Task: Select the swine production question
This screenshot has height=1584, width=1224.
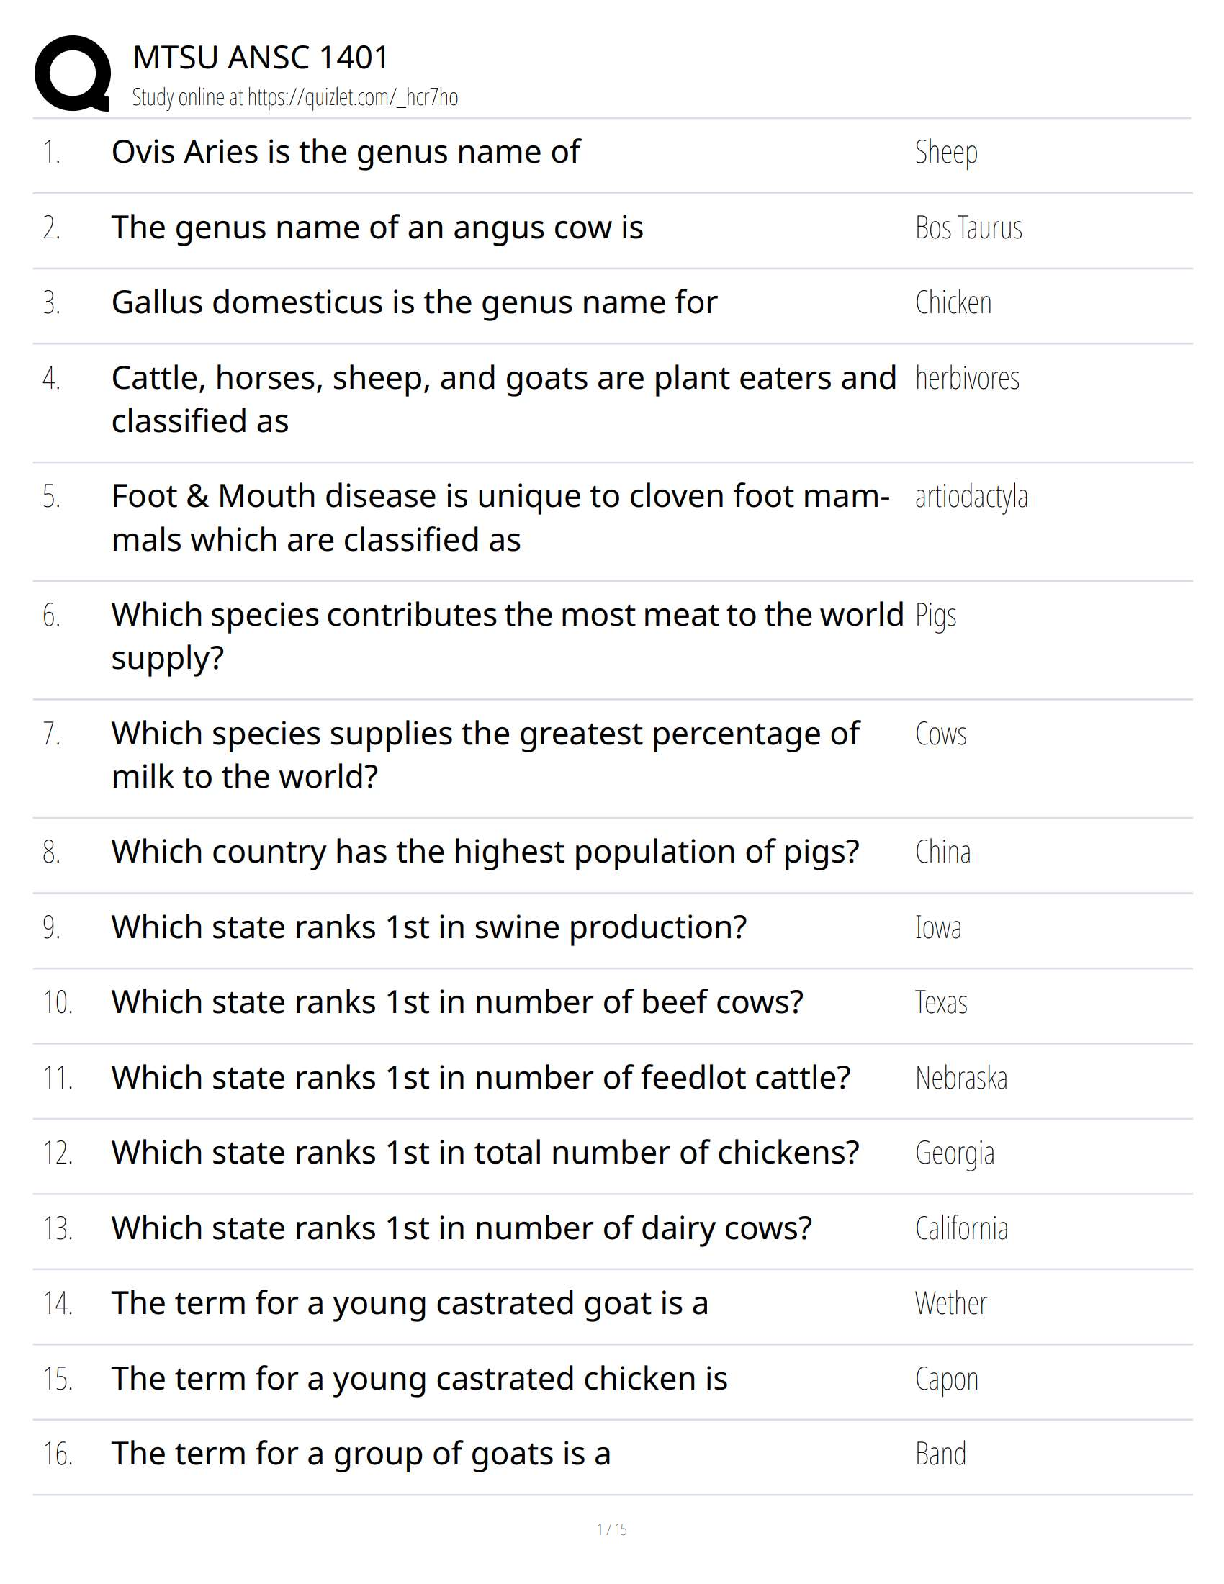Action: [429, 927]
